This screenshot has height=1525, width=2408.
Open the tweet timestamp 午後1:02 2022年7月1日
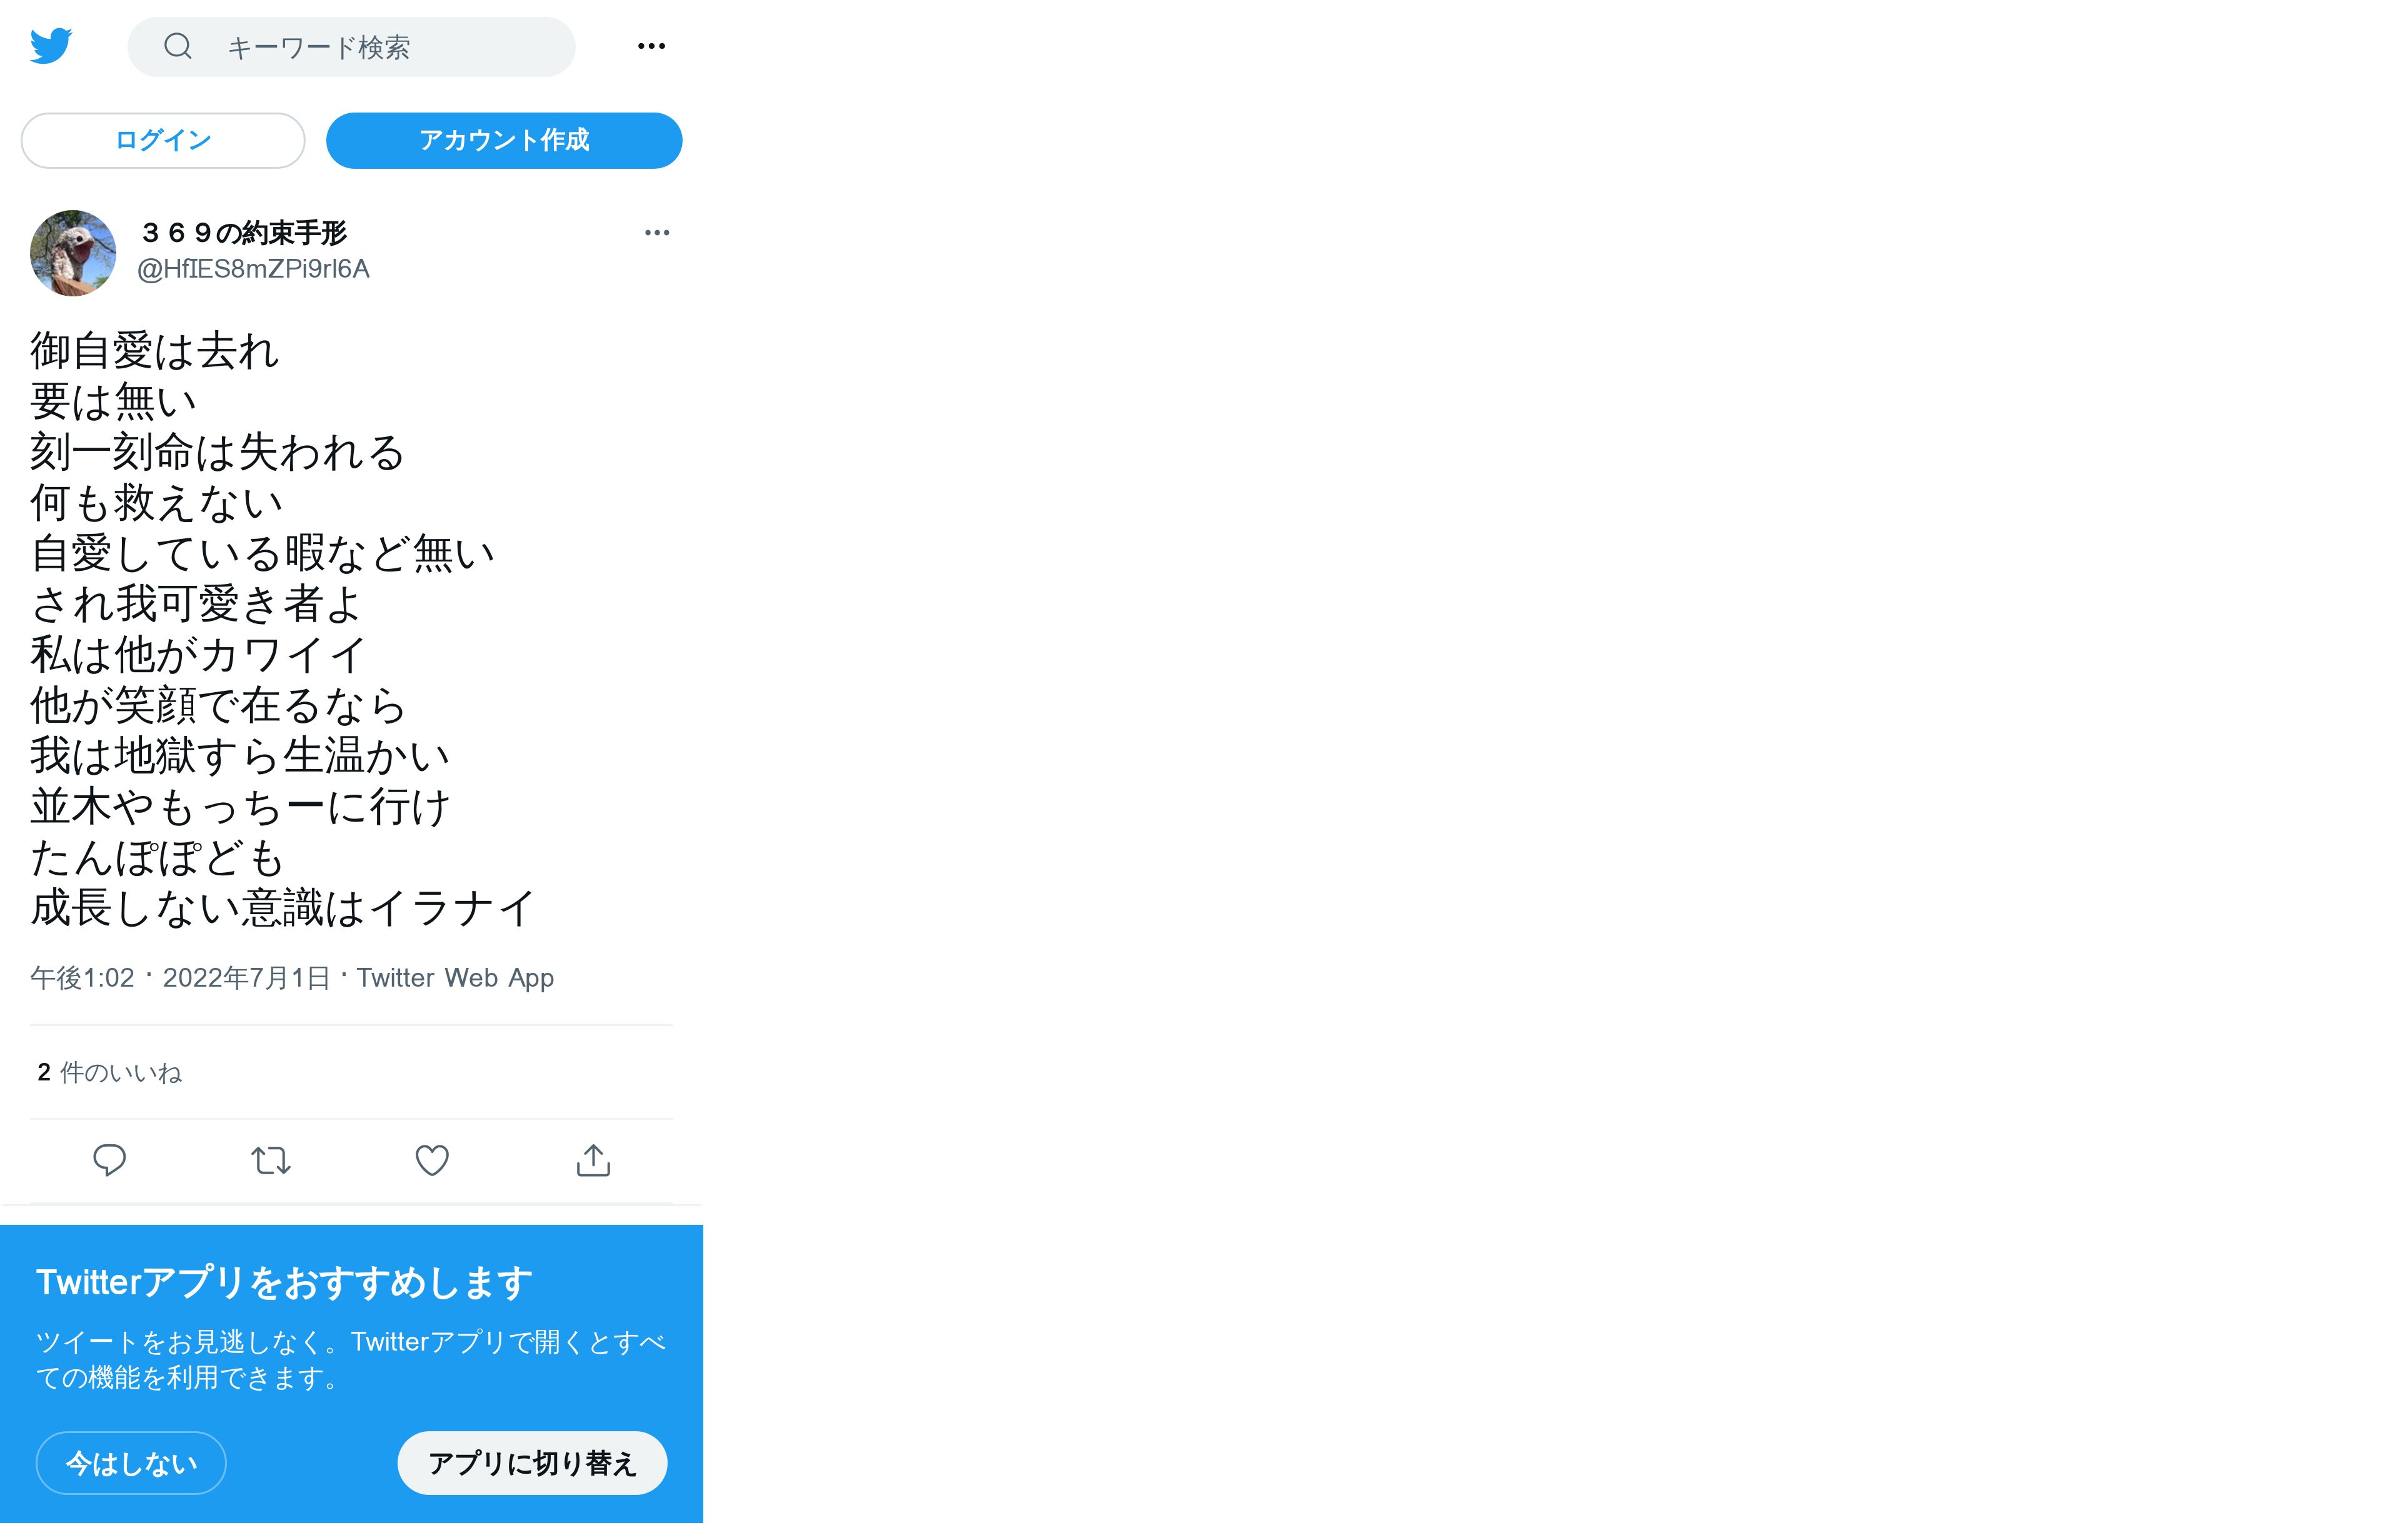[180, 978]
